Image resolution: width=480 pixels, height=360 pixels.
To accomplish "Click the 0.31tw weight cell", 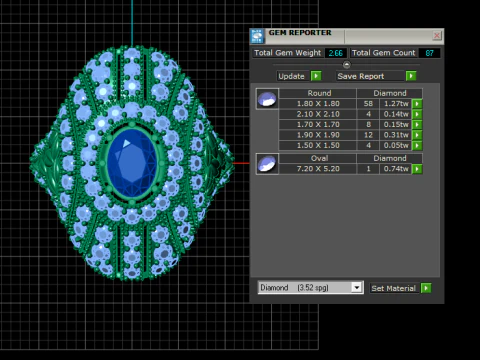I will pos(396,135).
